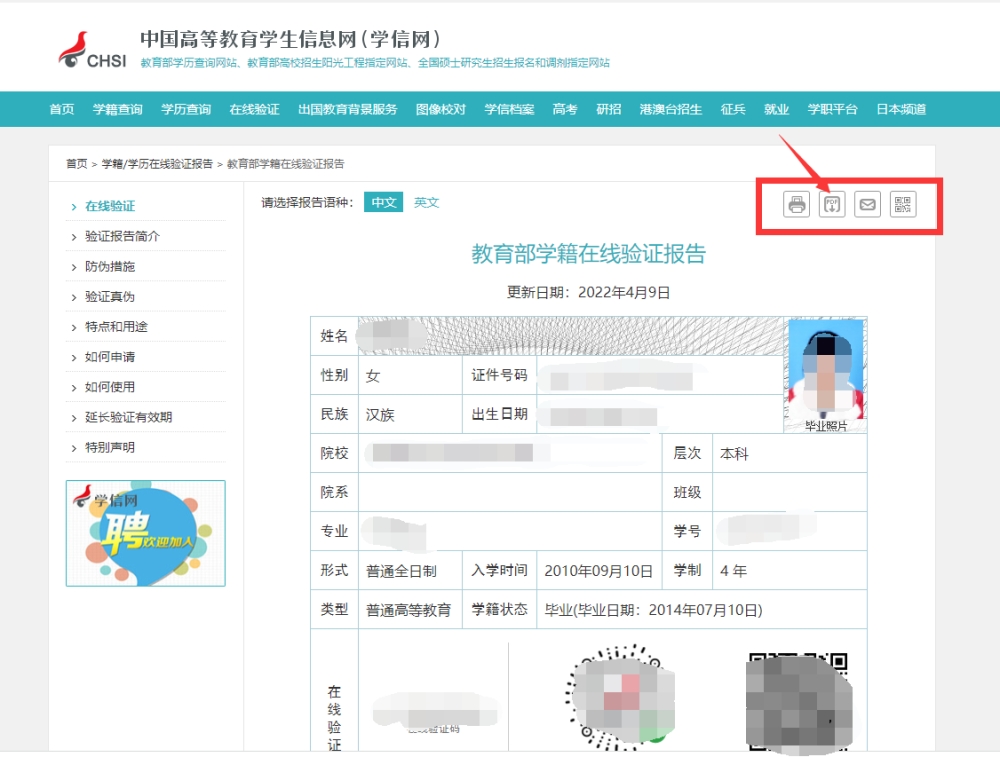The height and width of the screenshot is (757, 1000).
Task: Click the 入学时间 value 2010年09月10日
Action: pos(598,571)
